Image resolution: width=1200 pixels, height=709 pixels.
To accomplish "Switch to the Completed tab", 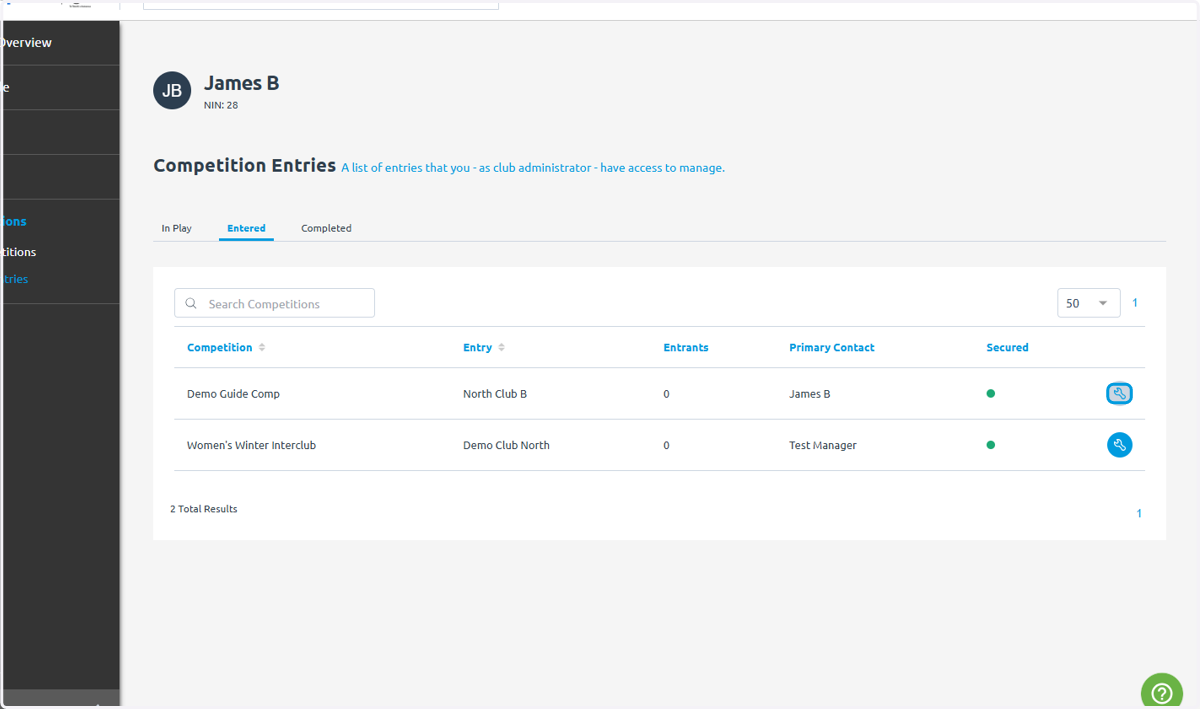I will (326, 228).
